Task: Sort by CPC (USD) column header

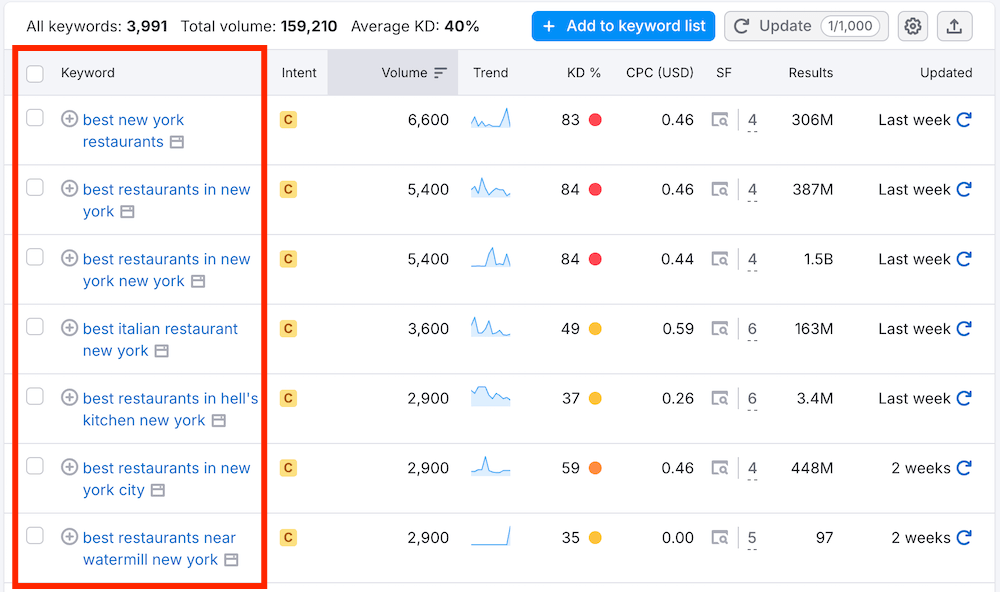Action: pos(659,73)
